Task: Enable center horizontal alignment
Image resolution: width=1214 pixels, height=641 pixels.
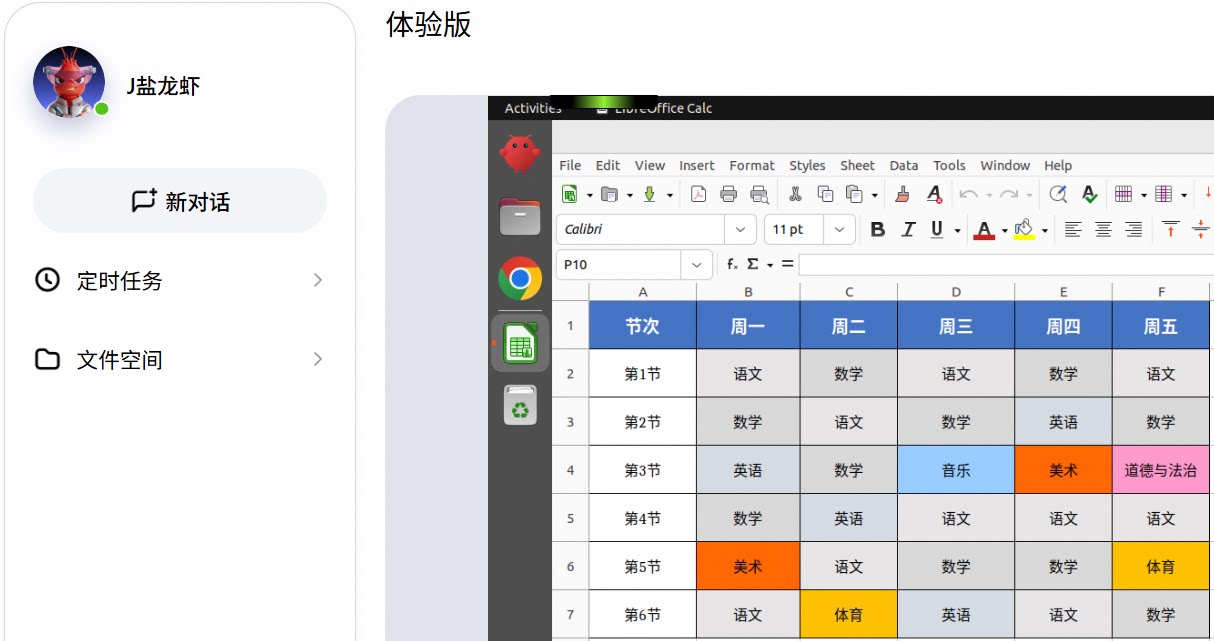Action: pos(1103,230)
